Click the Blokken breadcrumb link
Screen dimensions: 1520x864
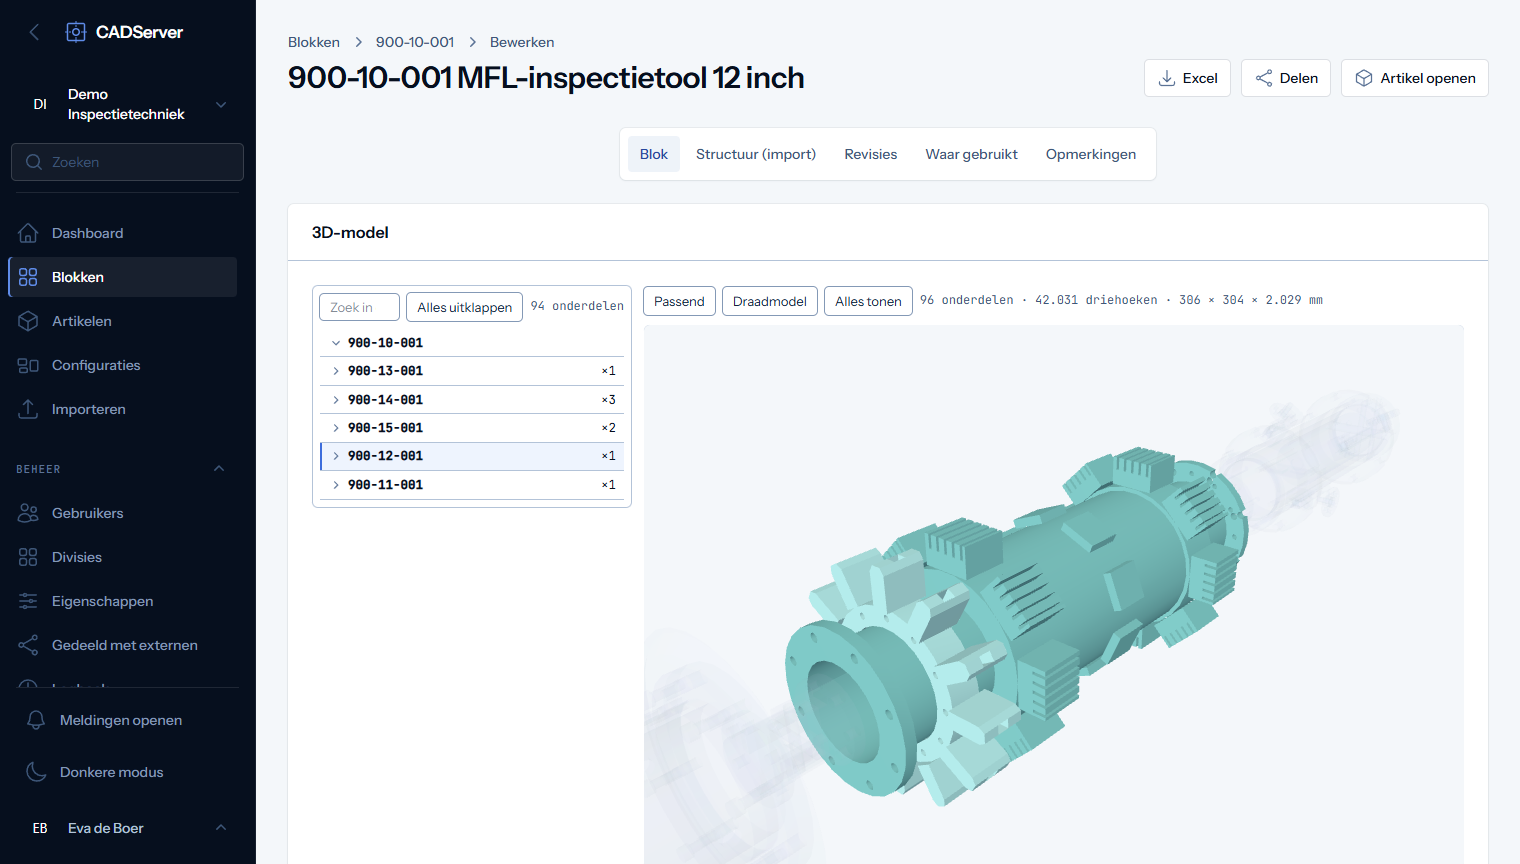pyautogui.click(x=314, y=42)
